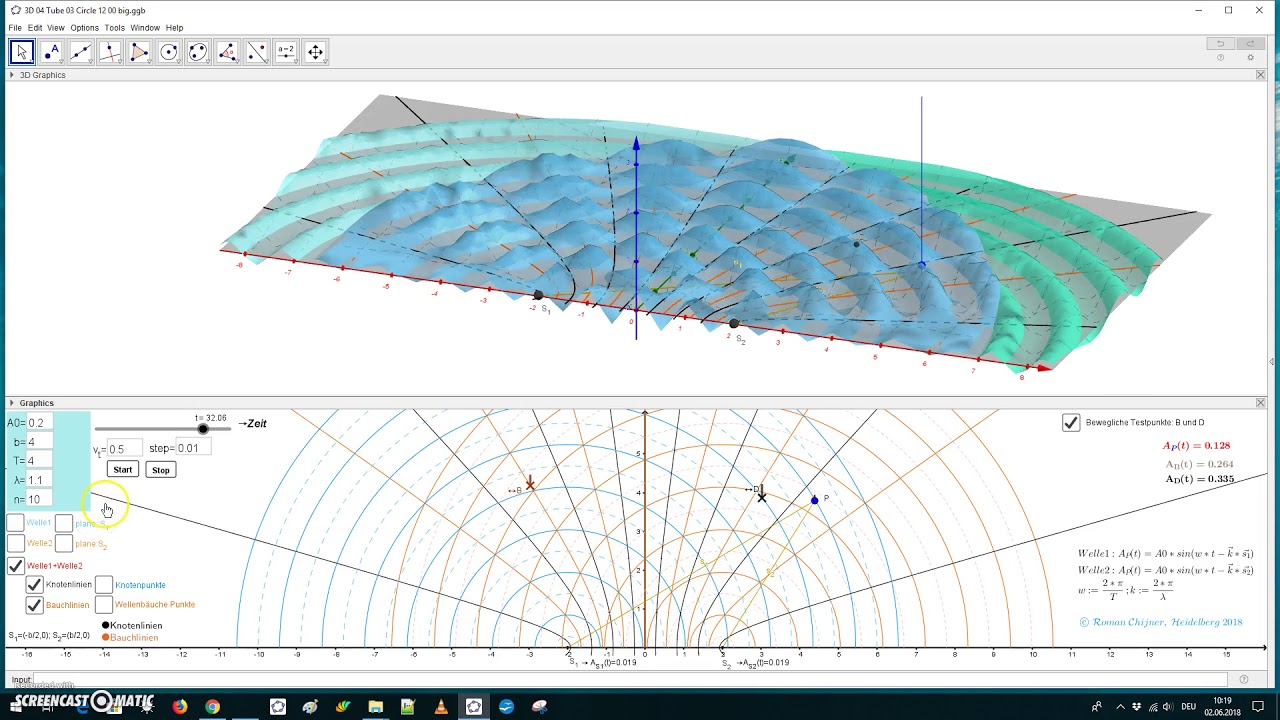Open the Window menu
Screen dimensions: 1280x720
[x=145, y=28]
